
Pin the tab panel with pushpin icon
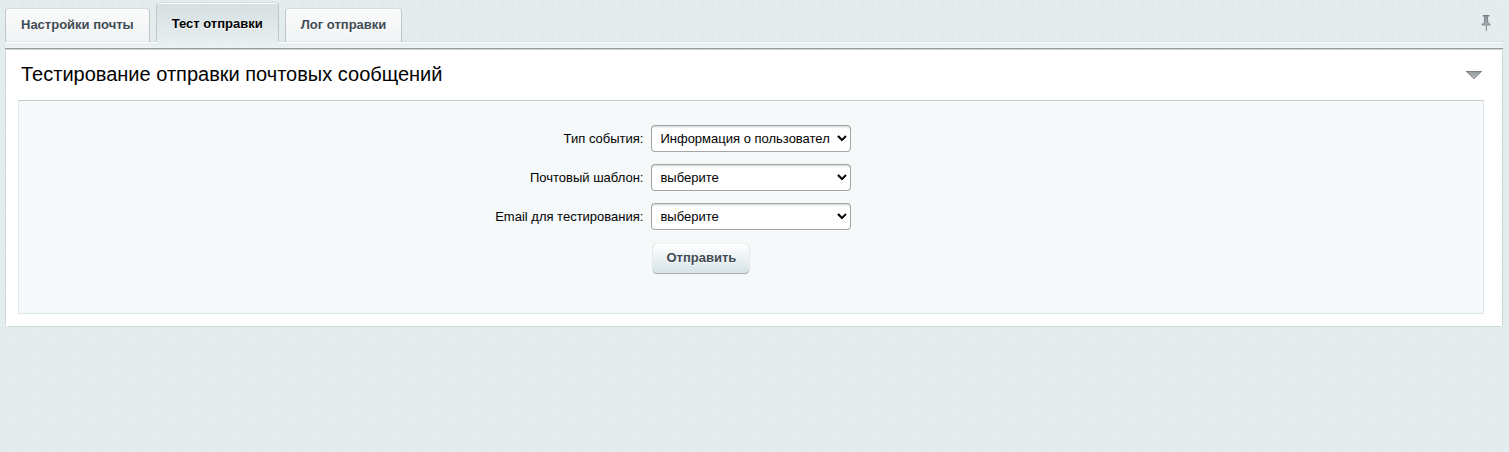pos(1486,23)
